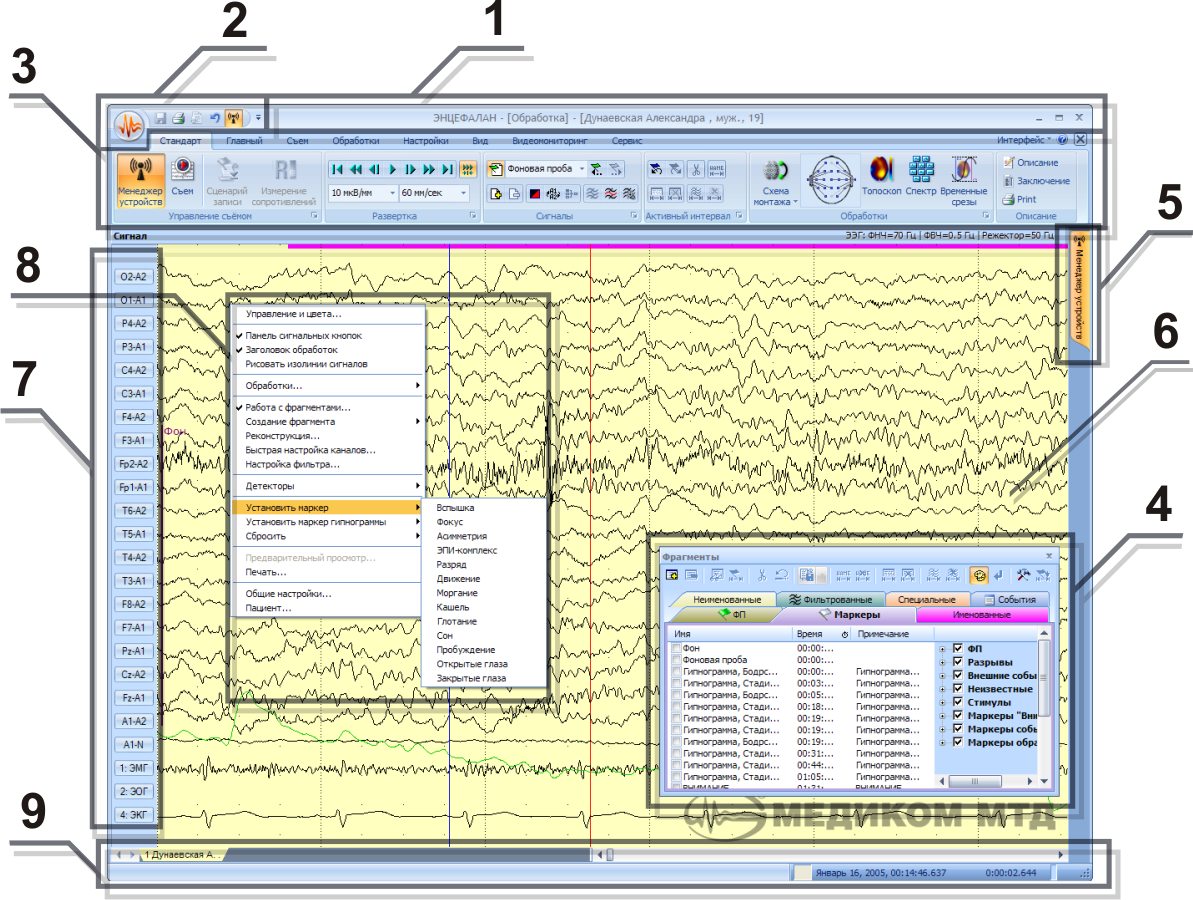Open the Создание фрагмента submenu
Viewport: 1193px width, 900px height.
(327, 421)
